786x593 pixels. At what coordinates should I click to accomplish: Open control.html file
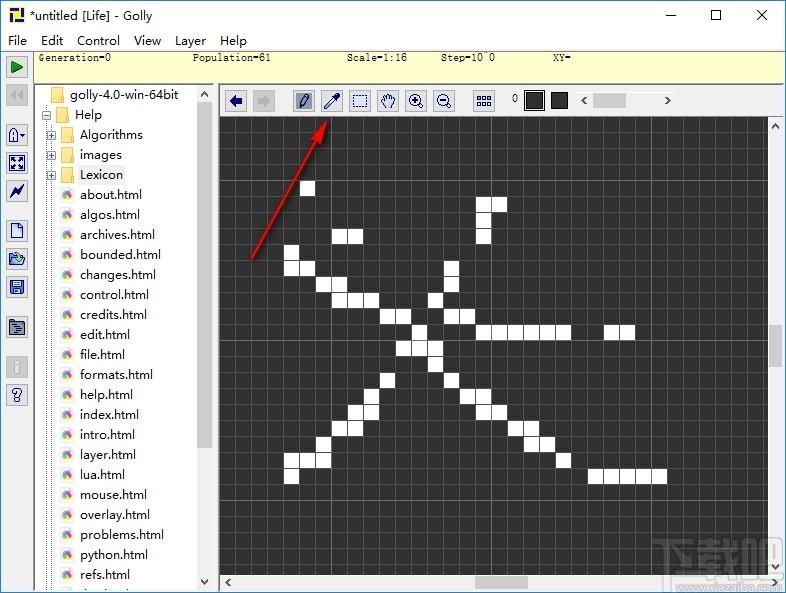click(114, 295)
